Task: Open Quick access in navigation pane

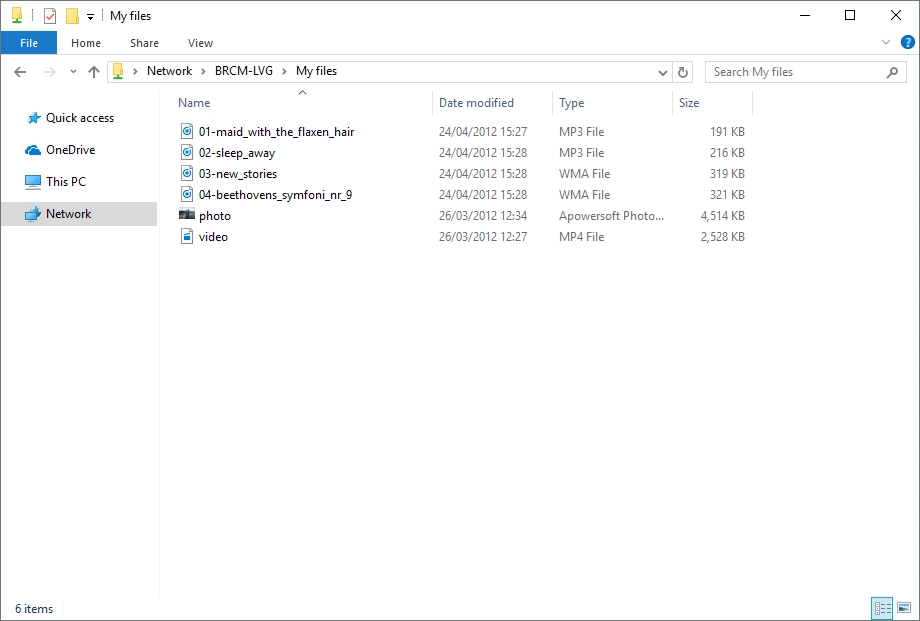Action: (80, 118)
